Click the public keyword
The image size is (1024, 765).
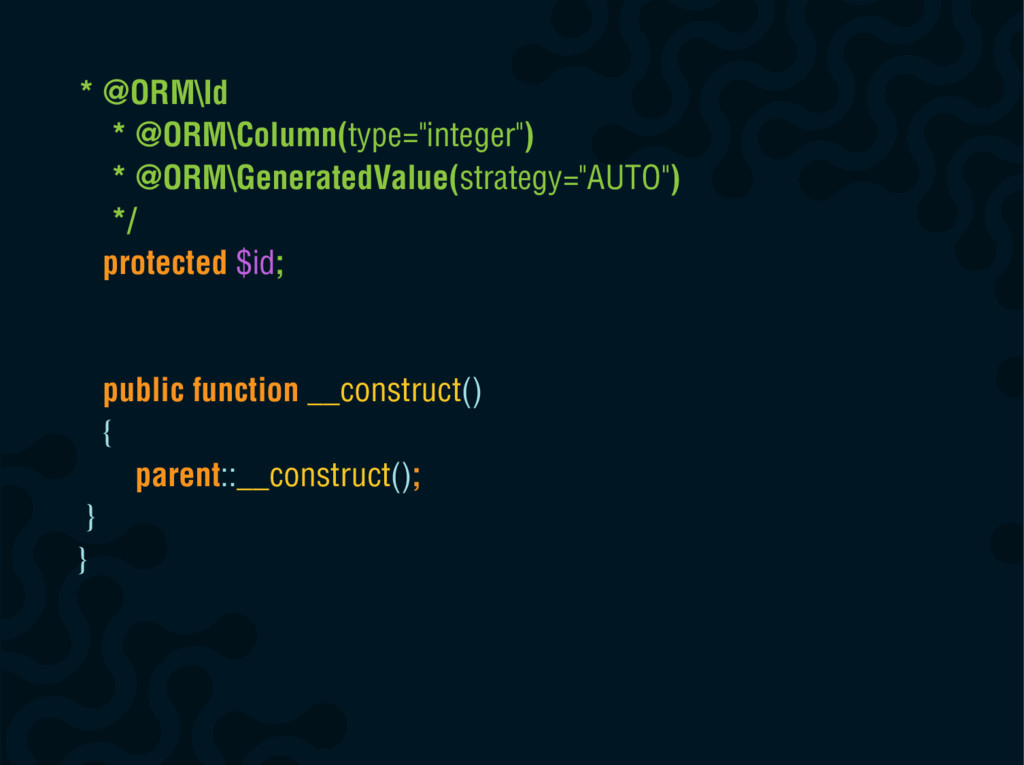pyautogui.click(x=144, y=391)
